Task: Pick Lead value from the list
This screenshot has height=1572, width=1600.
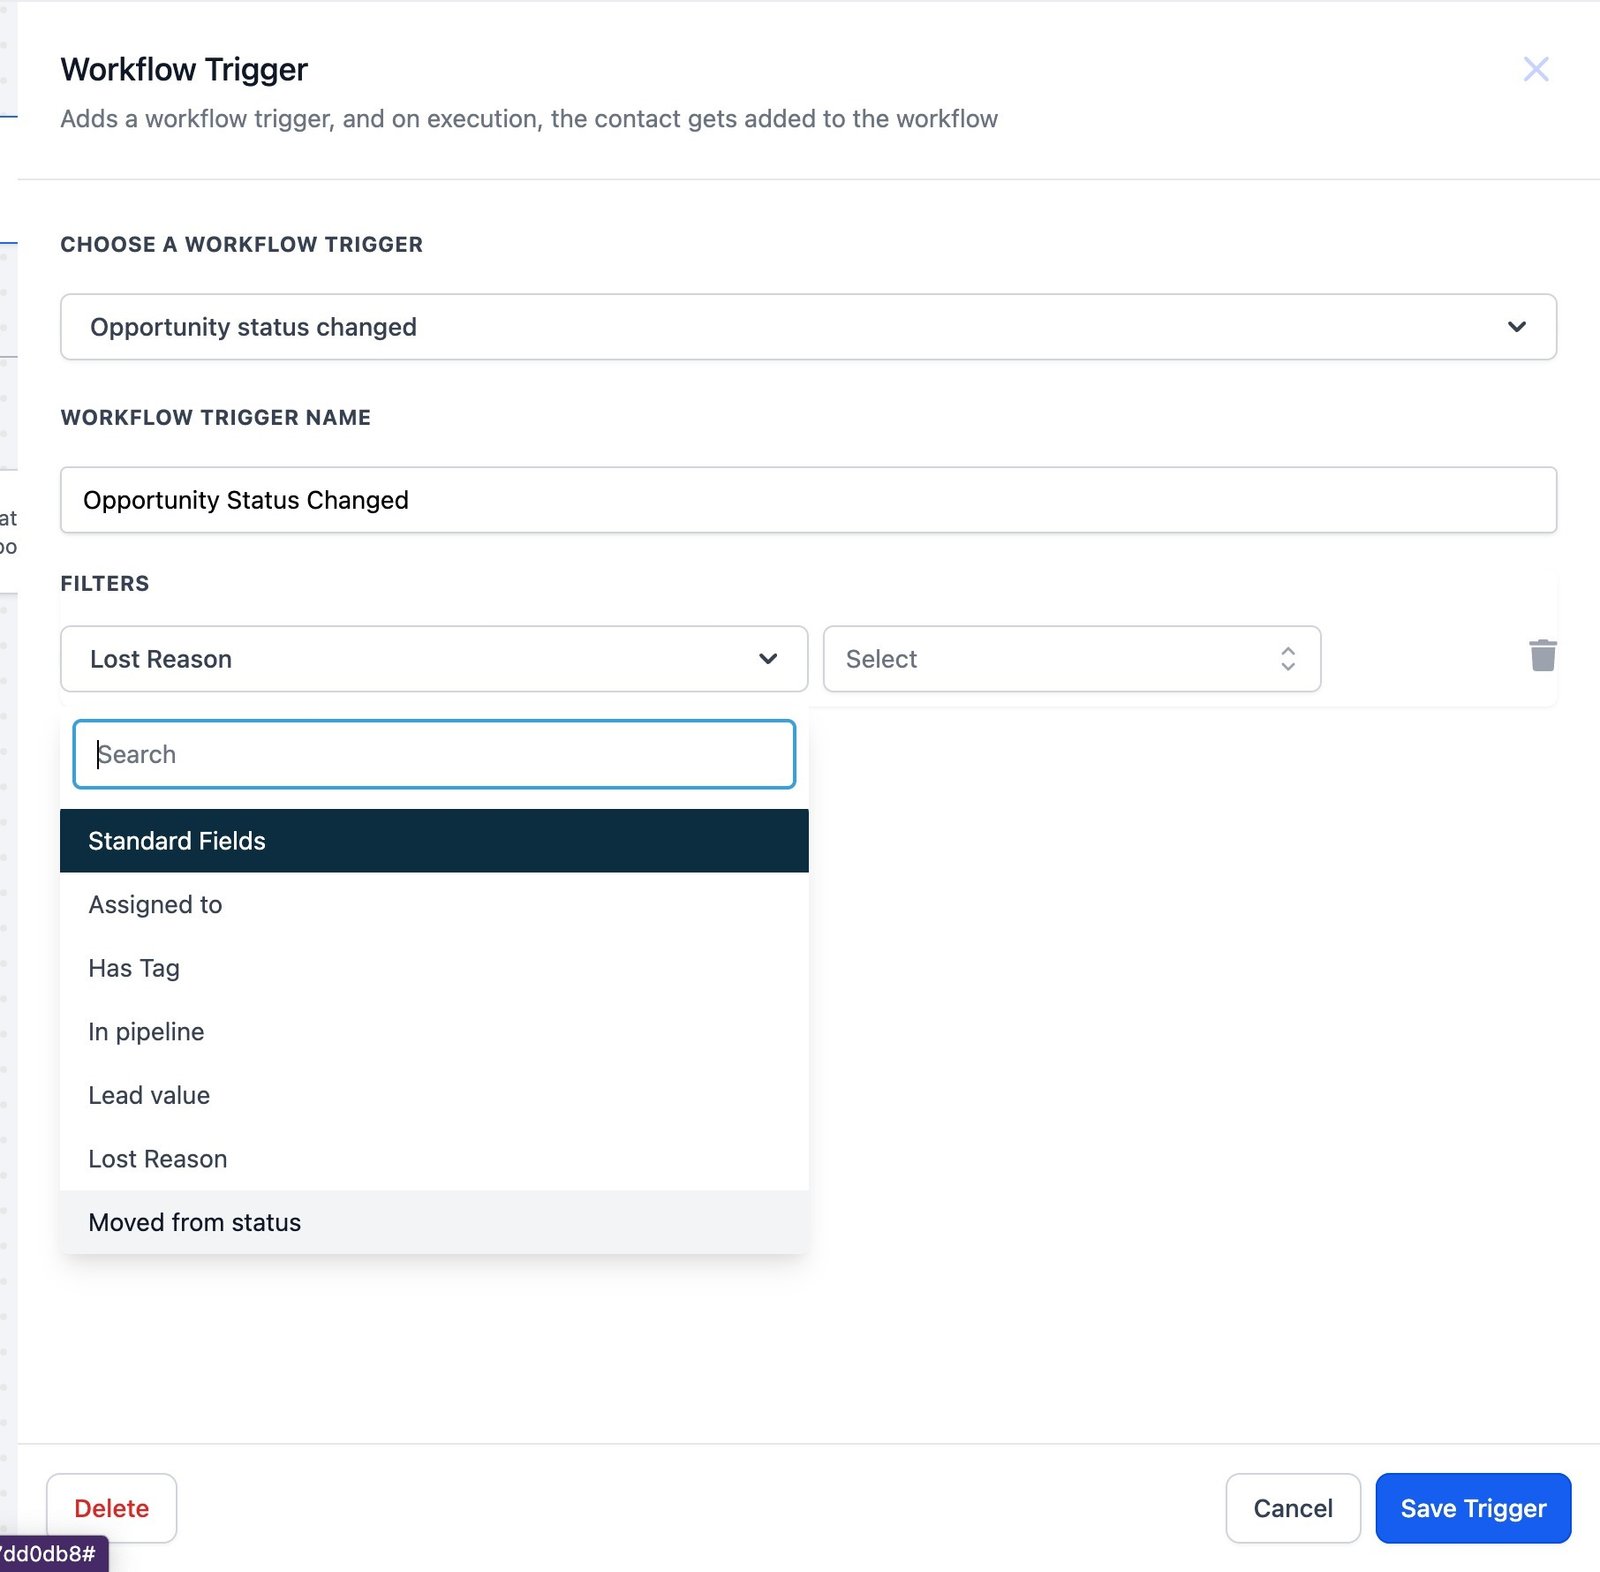Action: (x=149, y=1096)
